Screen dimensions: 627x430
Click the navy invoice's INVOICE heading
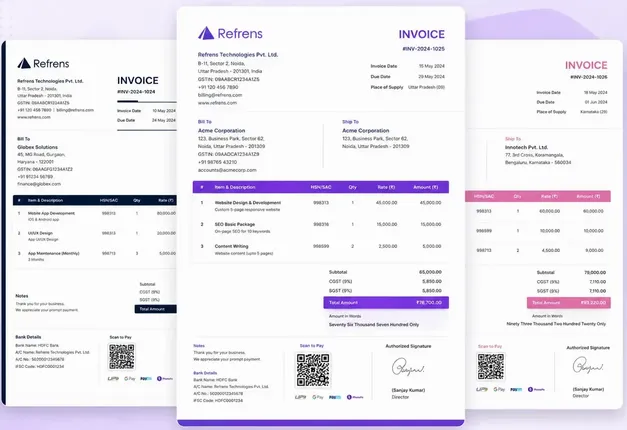pos(138,80)
